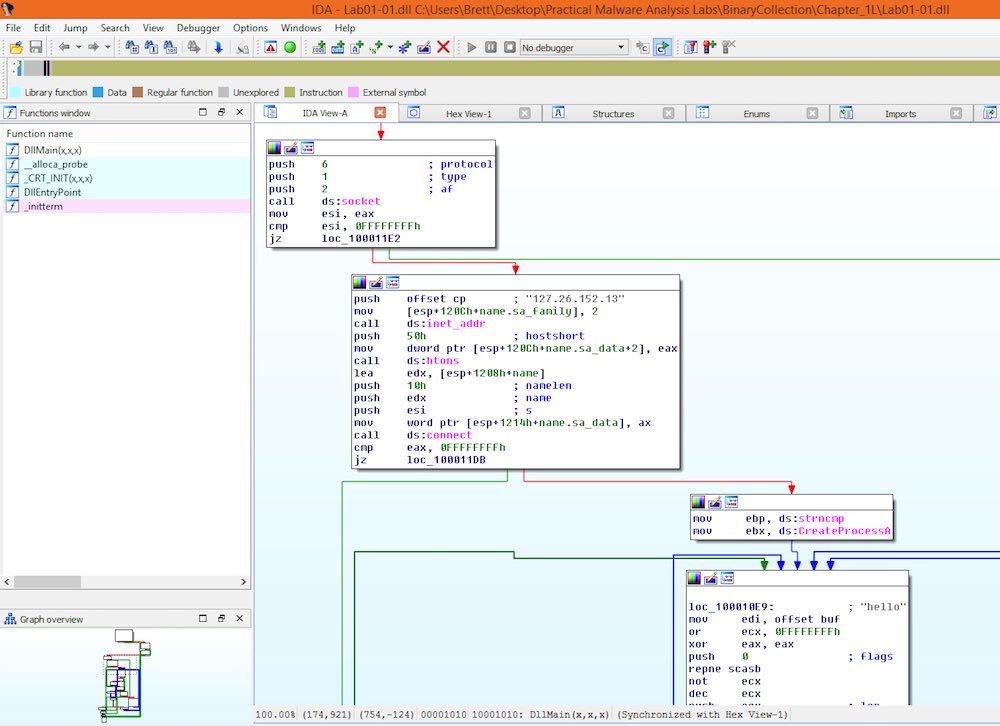
Task: Click the red add-breakpoint toolbar icon
Action: point(710,47)
